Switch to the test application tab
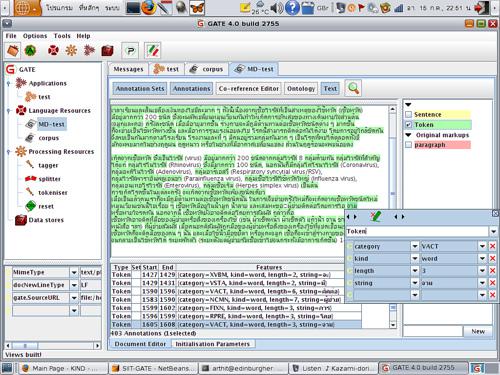Viewport: 500px width, 375px height. click(x=166, y=69)
